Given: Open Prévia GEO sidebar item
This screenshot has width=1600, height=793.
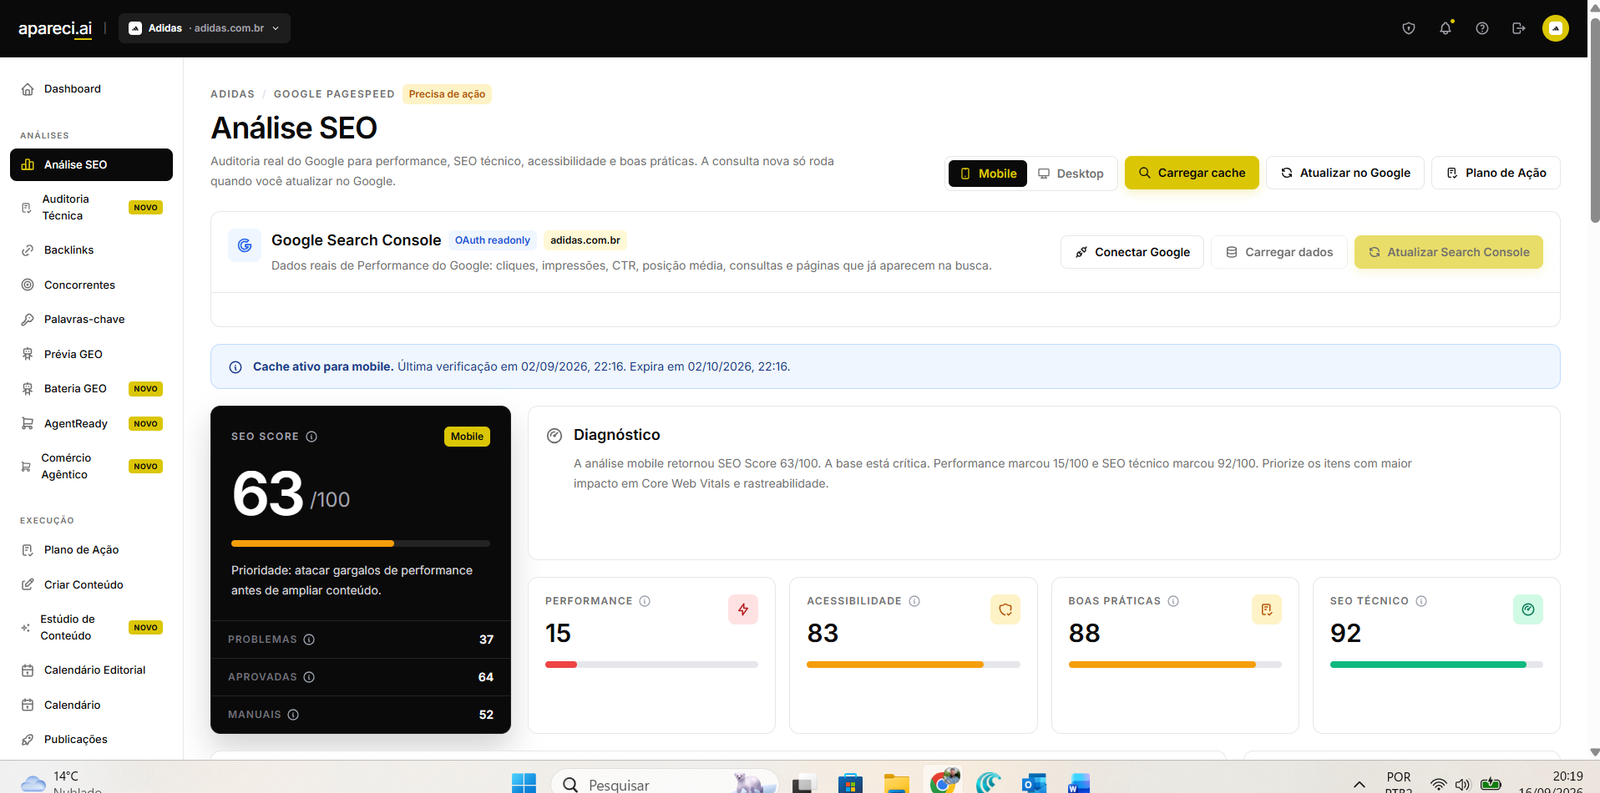Looking at the screenshot, I should [x=91, y=354].
